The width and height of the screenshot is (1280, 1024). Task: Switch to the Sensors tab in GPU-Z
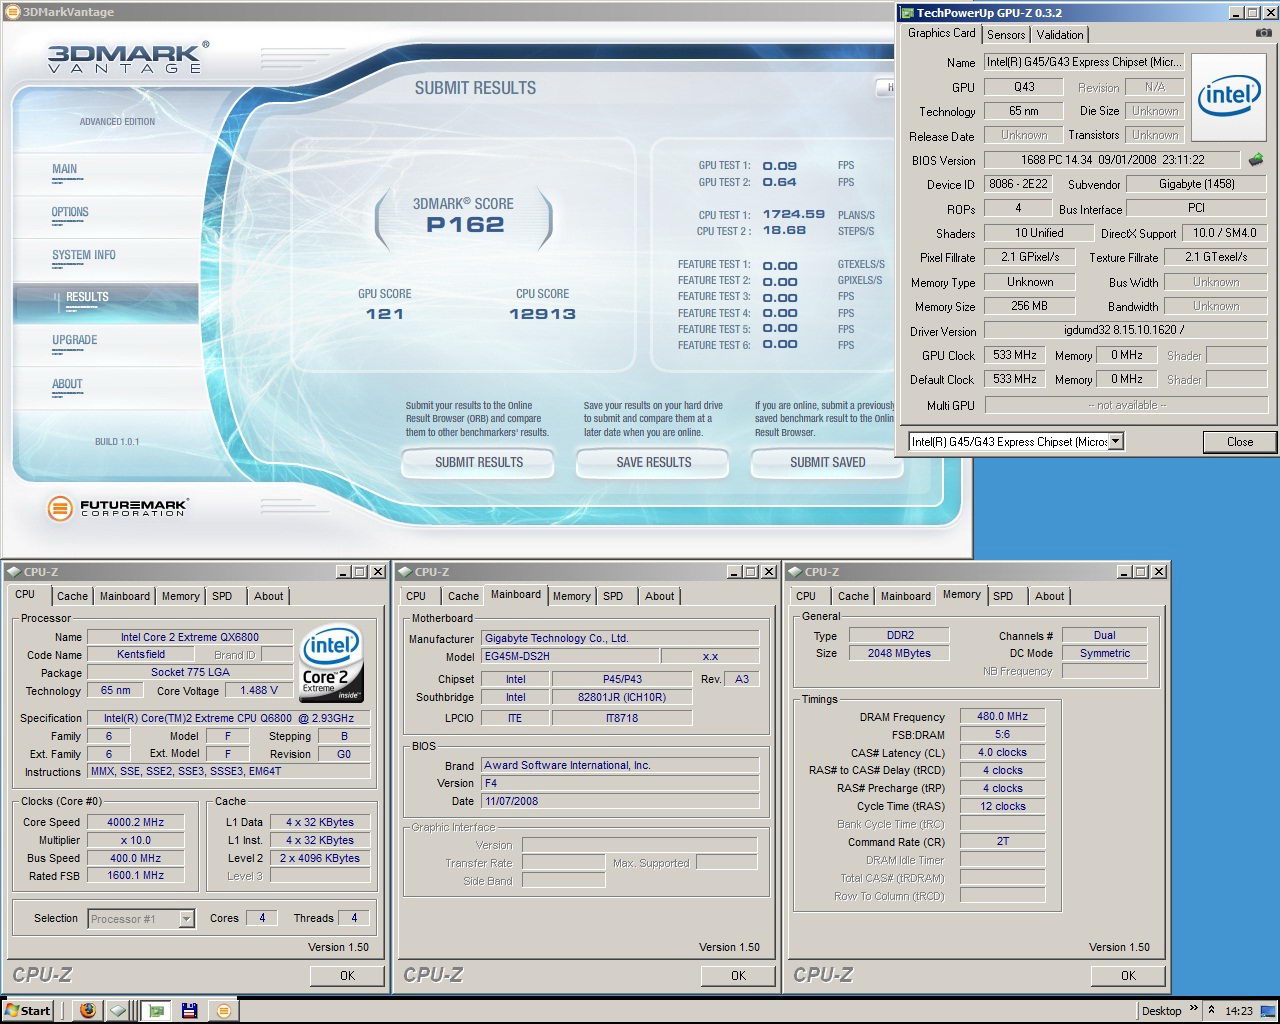1006,34
